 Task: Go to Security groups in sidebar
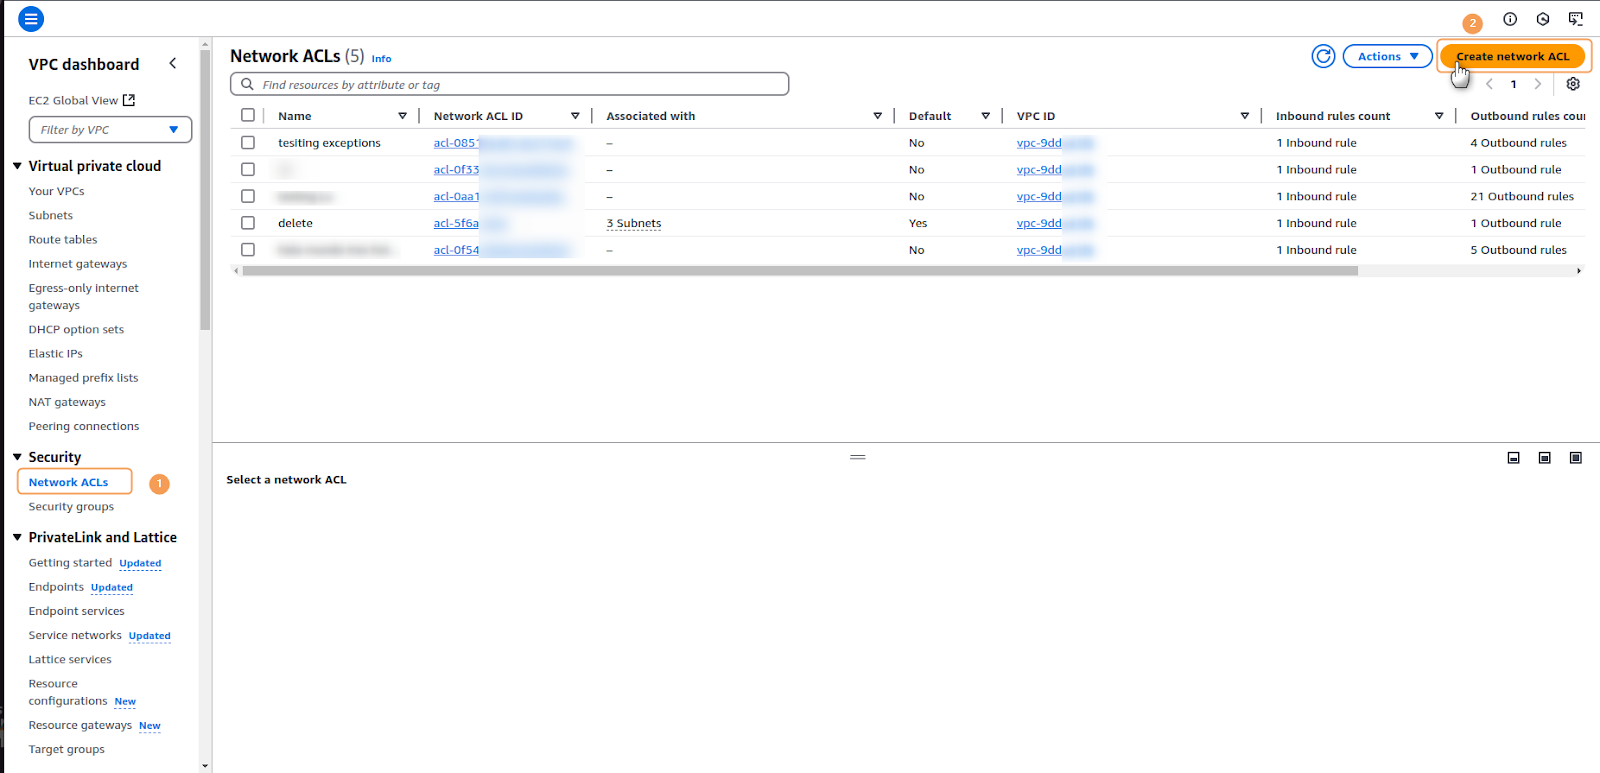[71, 507]
